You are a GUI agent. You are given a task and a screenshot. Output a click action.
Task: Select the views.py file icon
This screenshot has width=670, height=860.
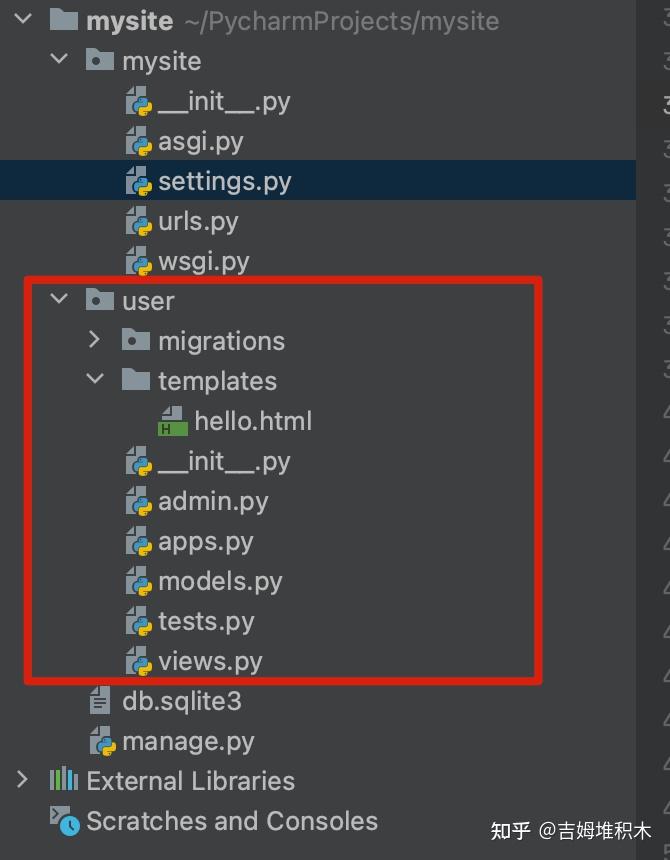coord(138,661)
